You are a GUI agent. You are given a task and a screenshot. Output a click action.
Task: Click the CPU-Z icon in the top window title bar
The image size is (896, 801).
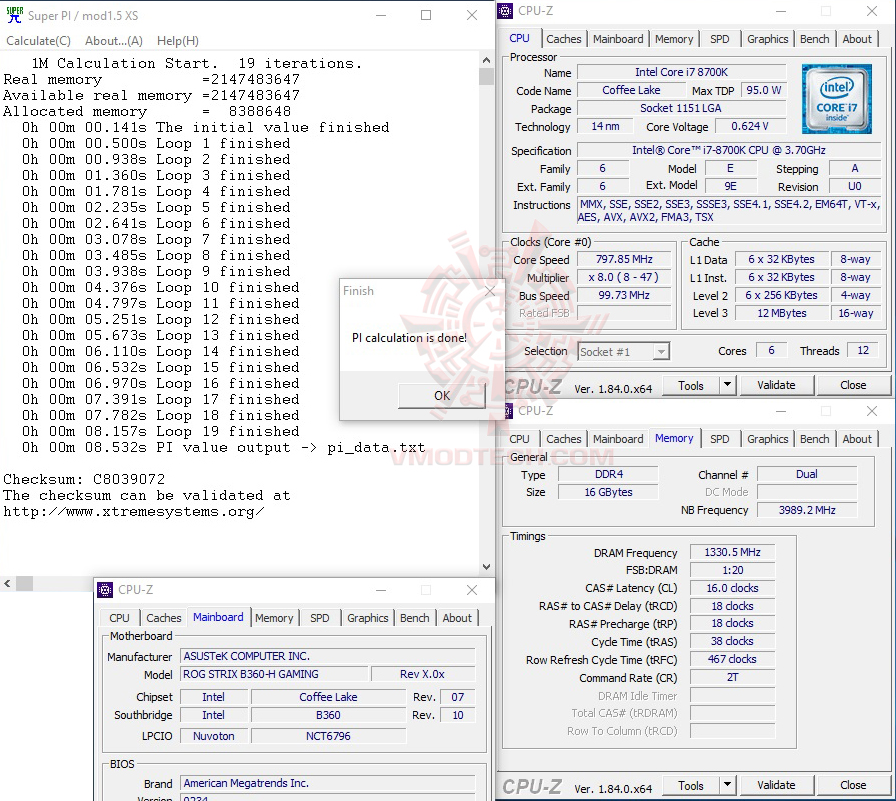[505, 10]
